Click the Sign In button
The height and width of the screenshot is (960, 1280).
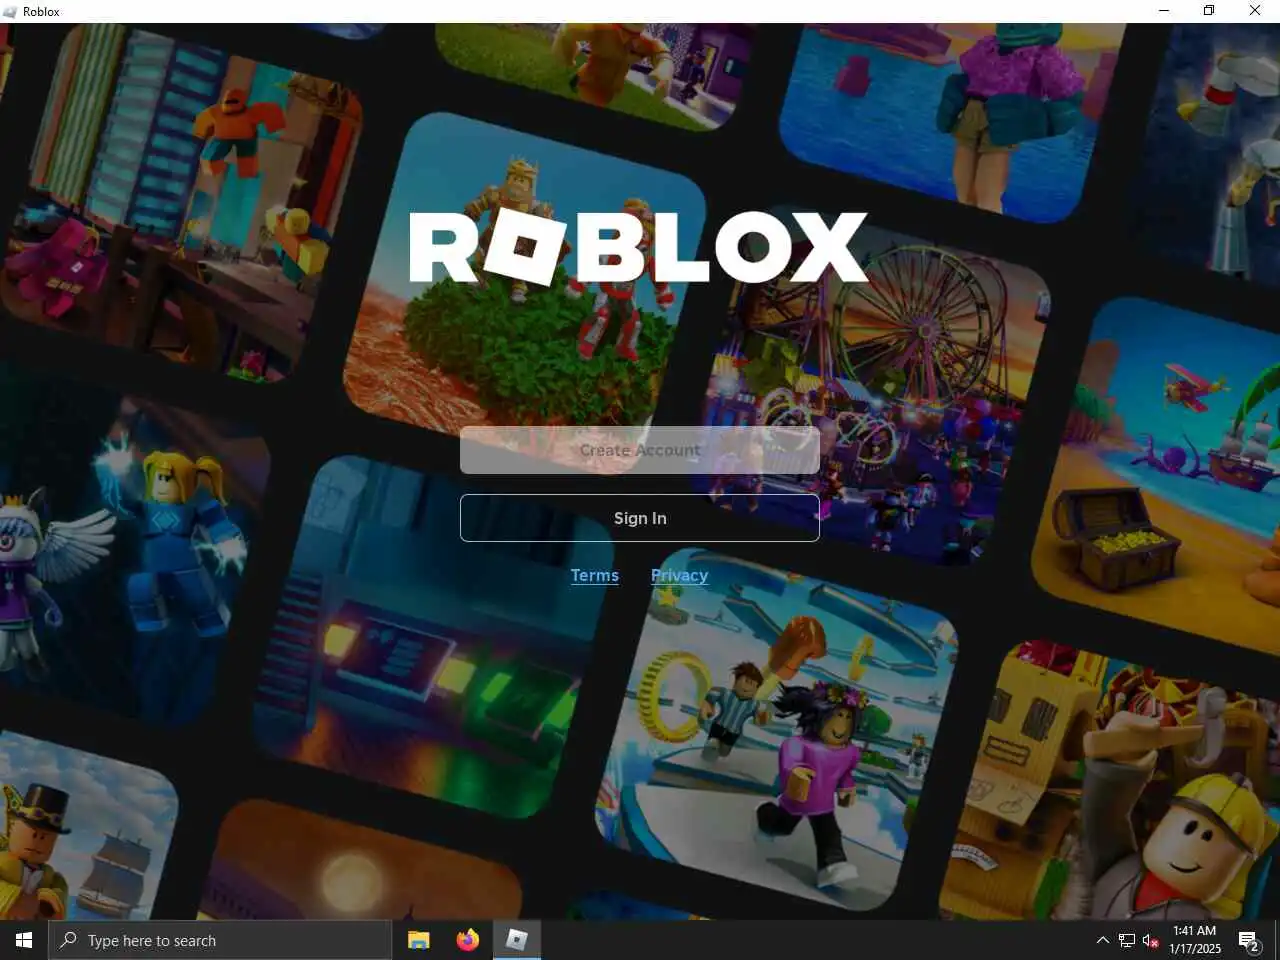tap(640, 518)
